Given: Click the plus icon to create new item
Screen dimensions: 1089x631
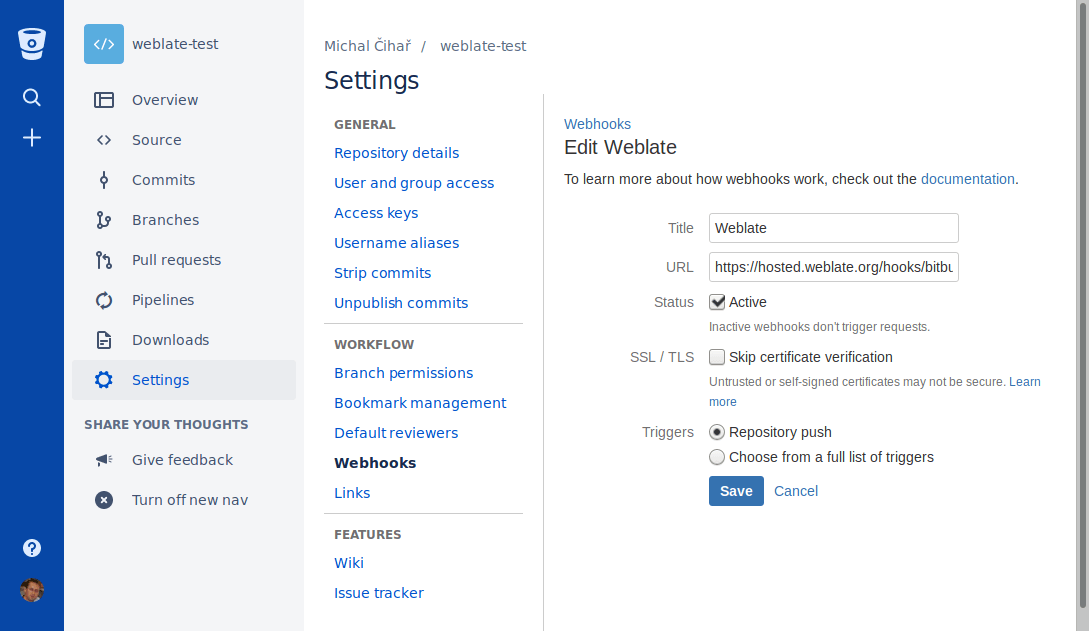Looking at the screenshot, I should pos(31,138).
